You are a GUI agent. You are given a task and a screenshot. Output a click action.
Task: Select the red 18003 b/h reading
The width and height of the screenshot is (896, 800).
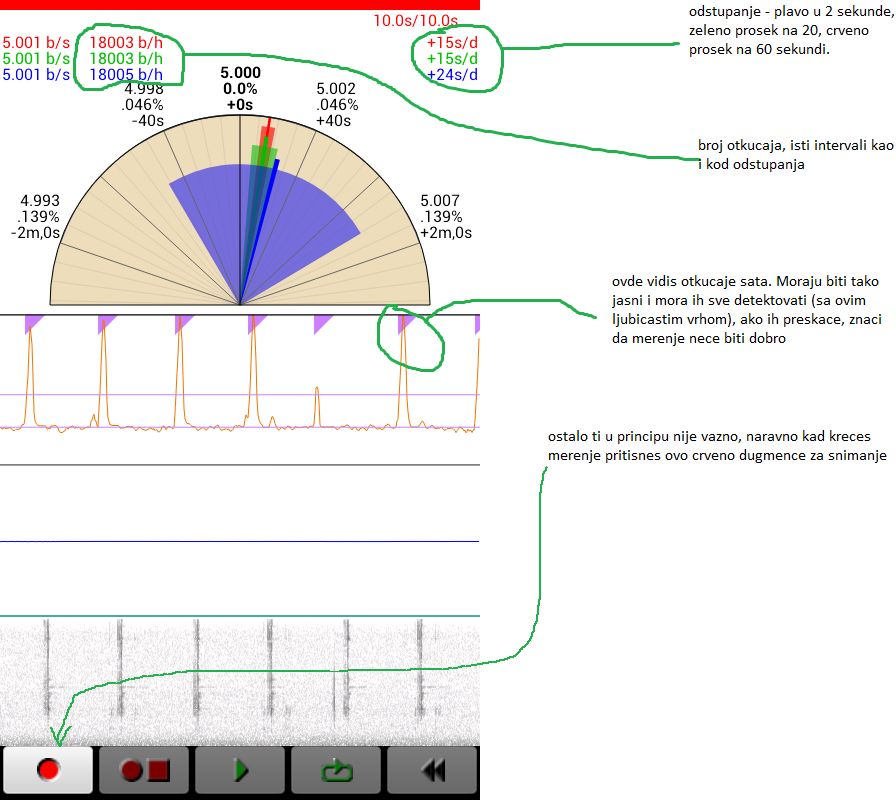(126, 43)
